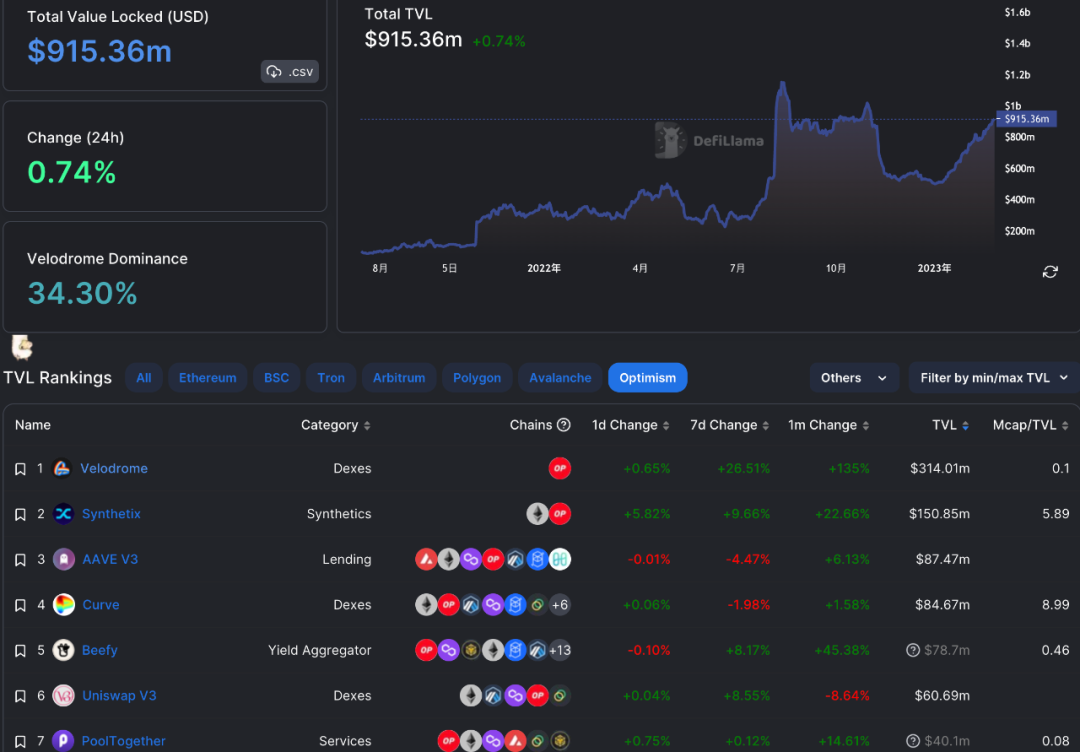Image resolution: width=1080 pixels, height=752 pixels.
Task: Sort table by Category column
Action: [x=335, y=425]
